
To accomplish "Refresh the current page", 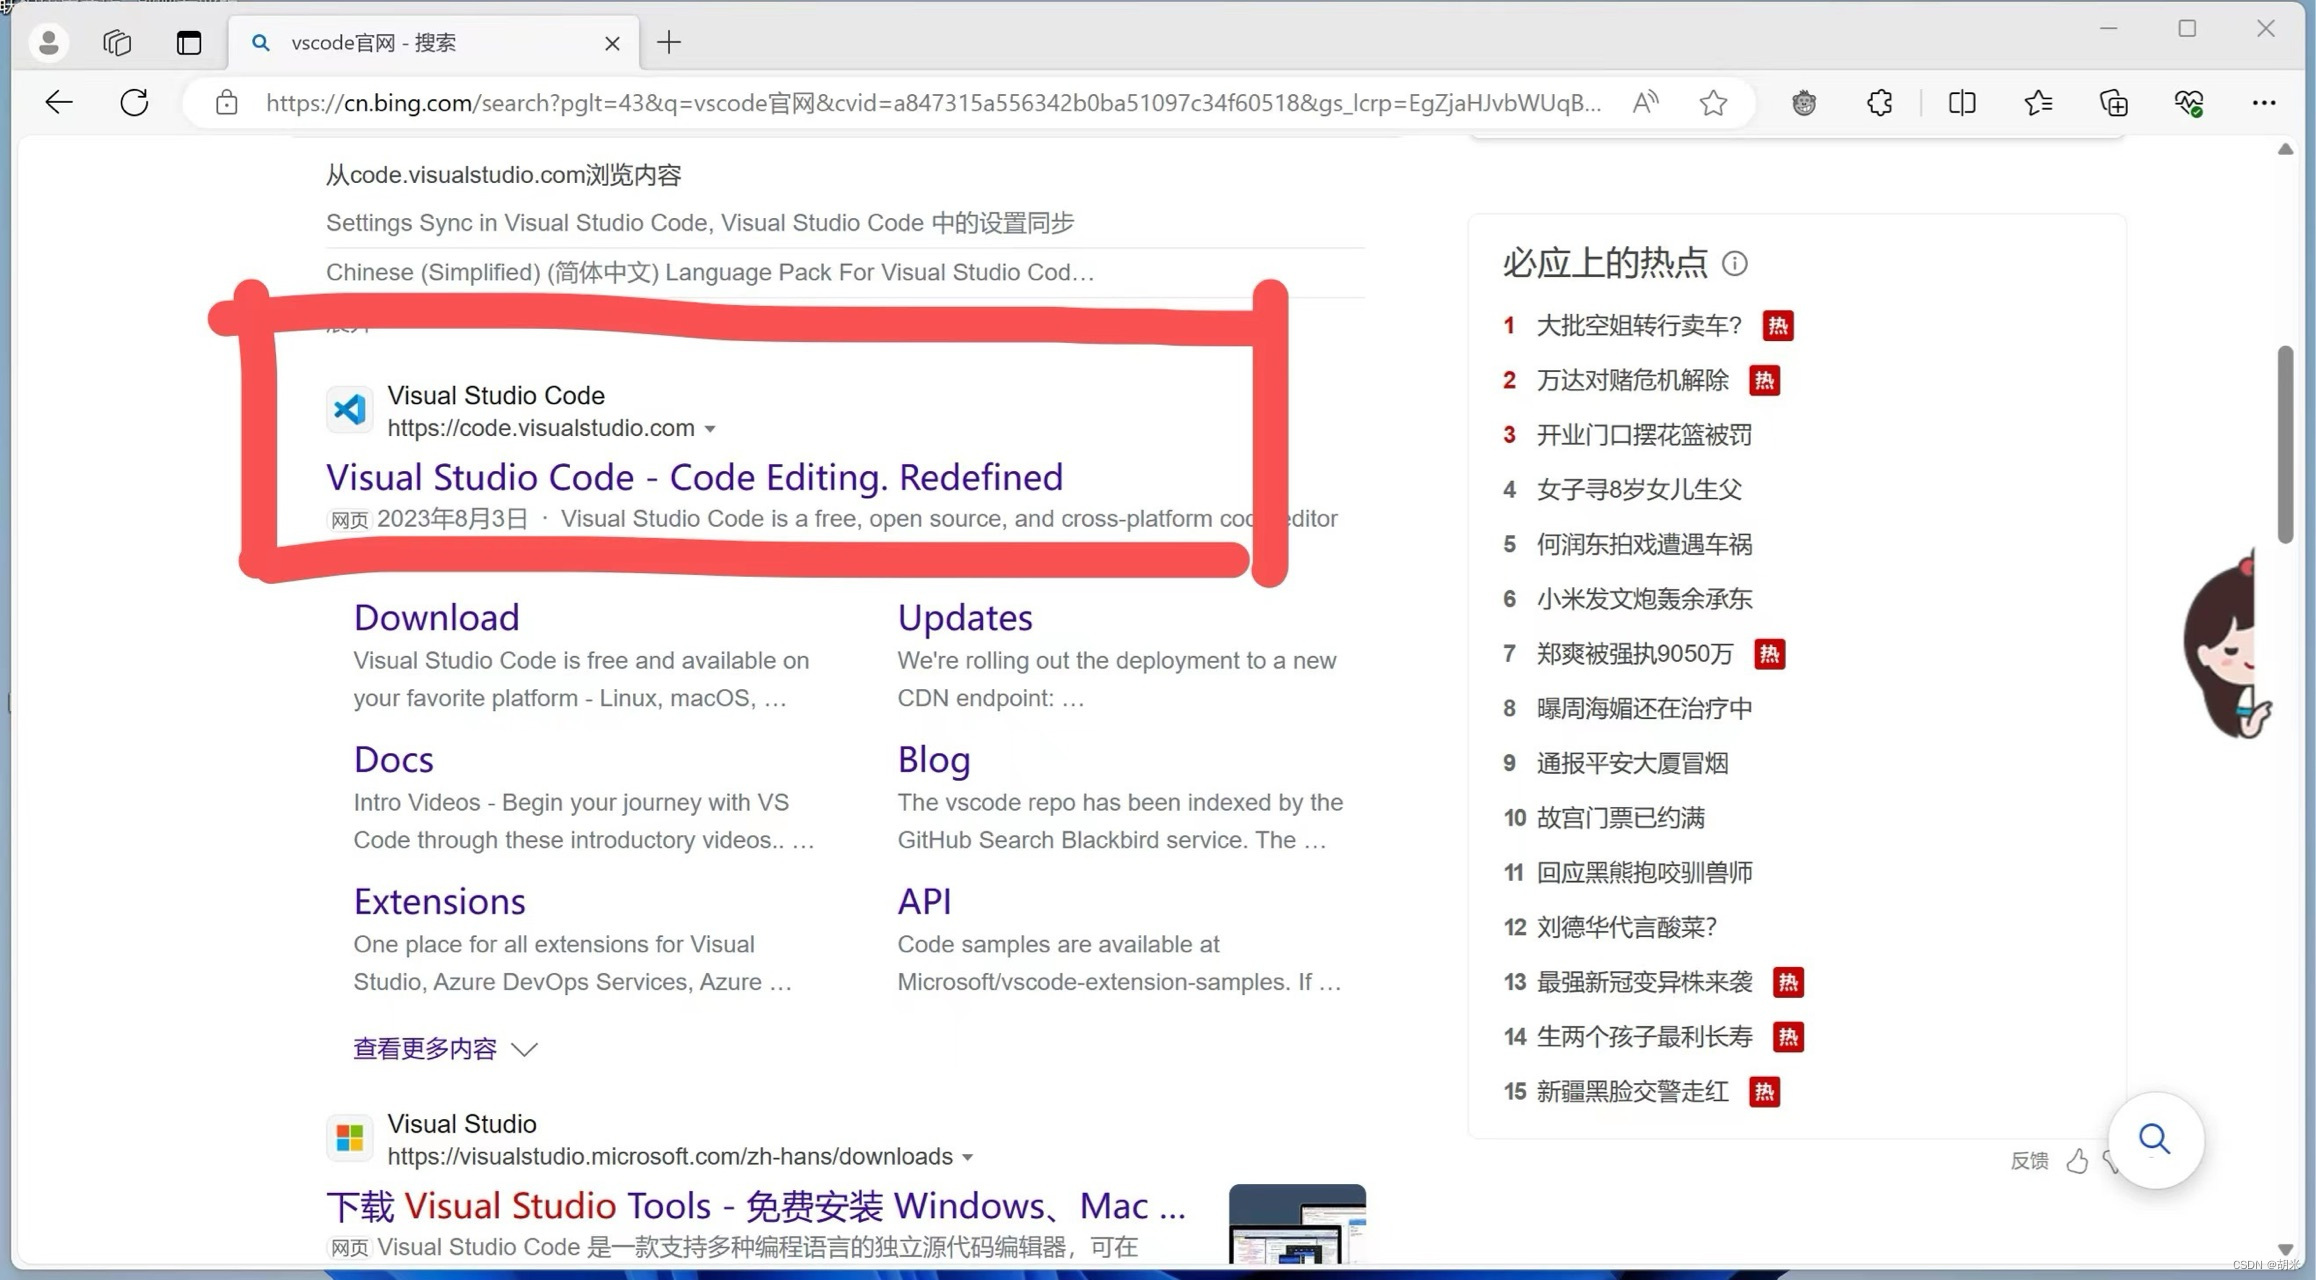I will 134,102.
